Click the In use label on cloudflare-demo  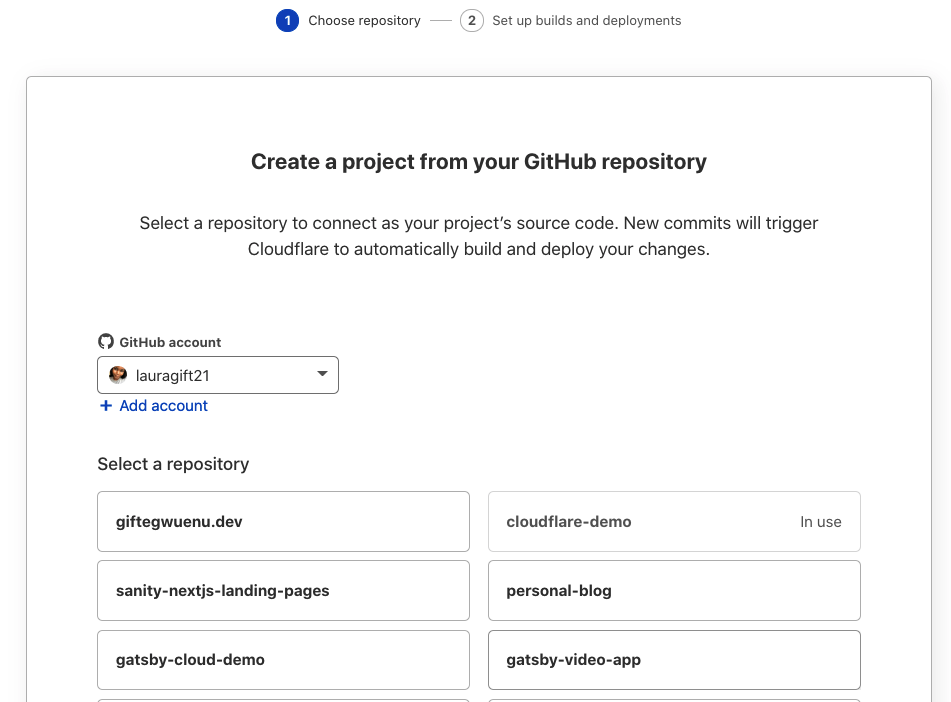pos(820,521)
